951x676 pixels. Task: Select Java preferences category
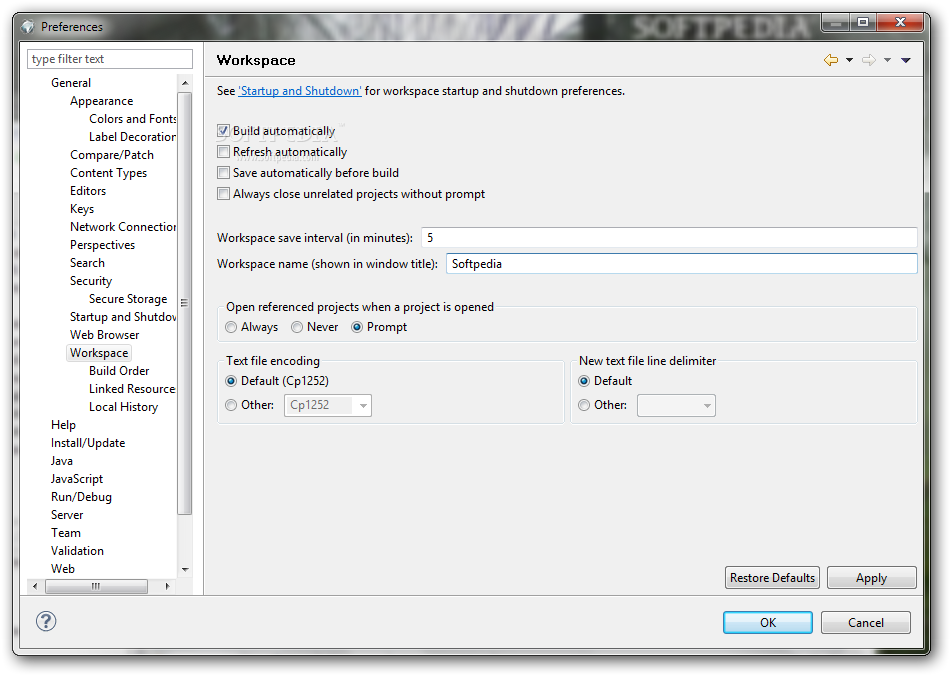coord(62,461)
